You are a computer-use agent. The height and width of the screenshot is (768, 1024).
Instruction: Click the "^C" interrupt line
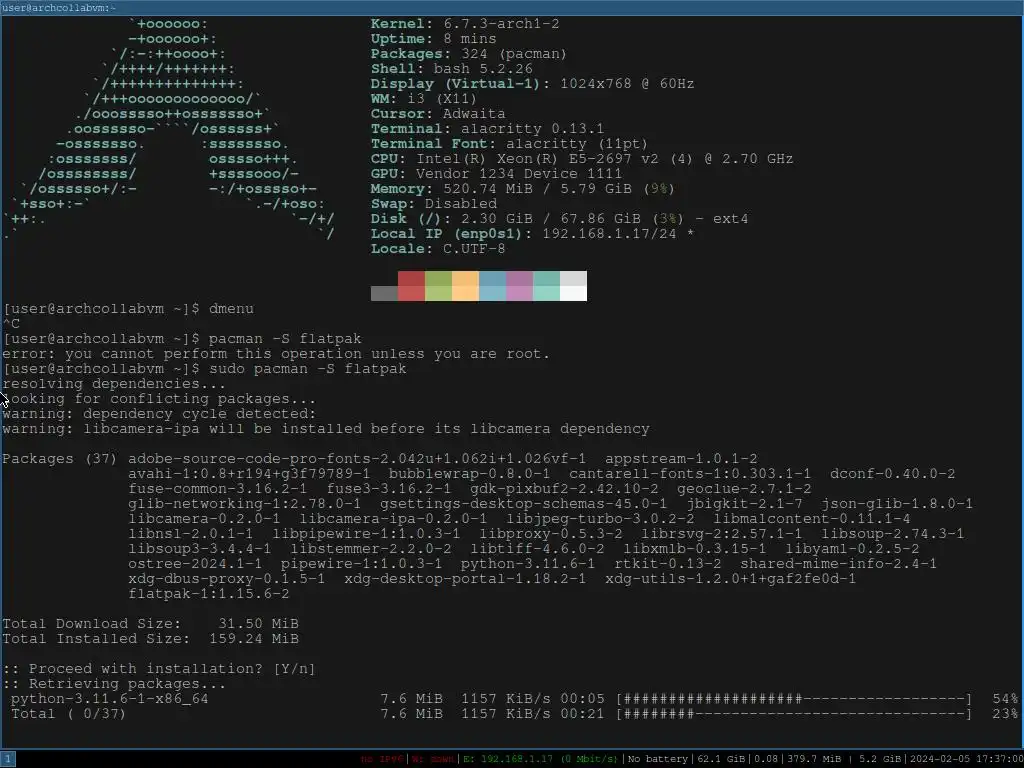pyautogui.click(x=11, y=324)
